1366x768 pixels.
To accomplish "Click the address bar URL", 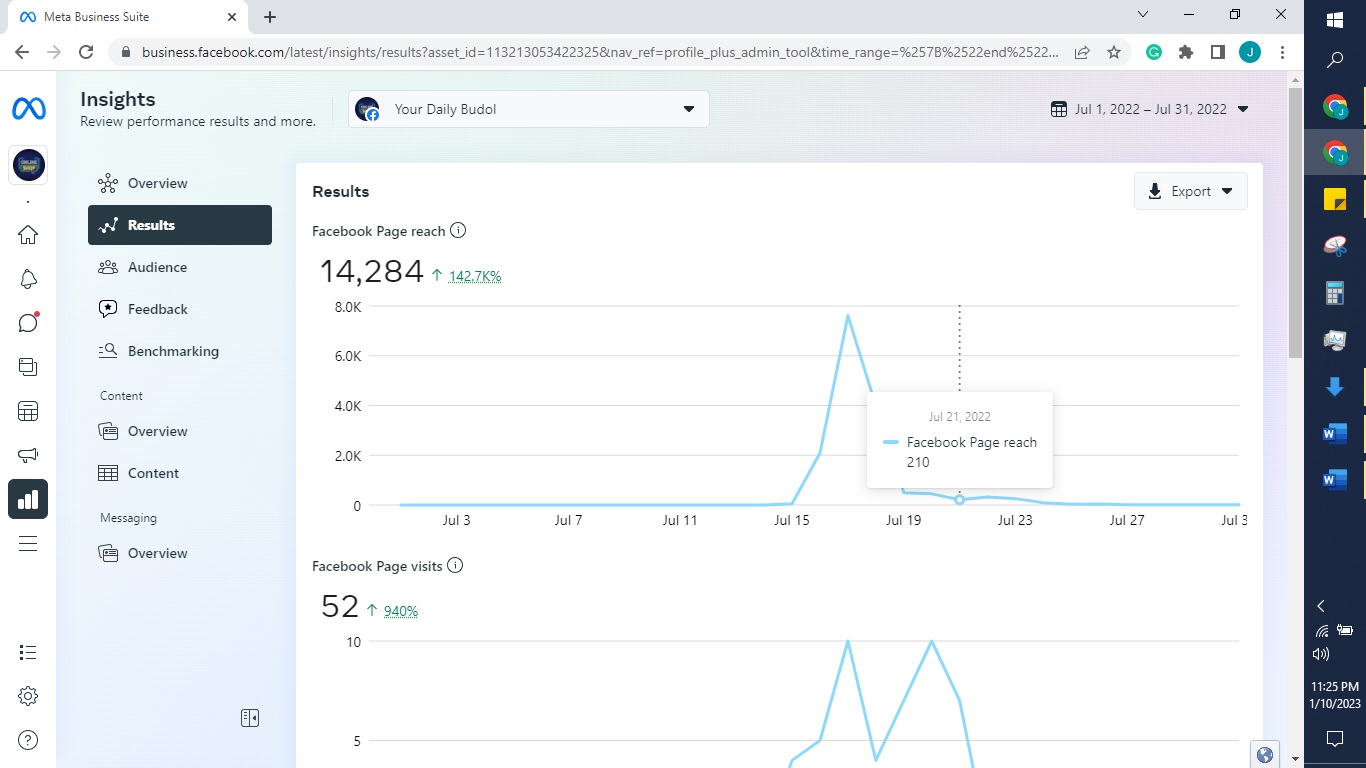I will click(600, 52).
